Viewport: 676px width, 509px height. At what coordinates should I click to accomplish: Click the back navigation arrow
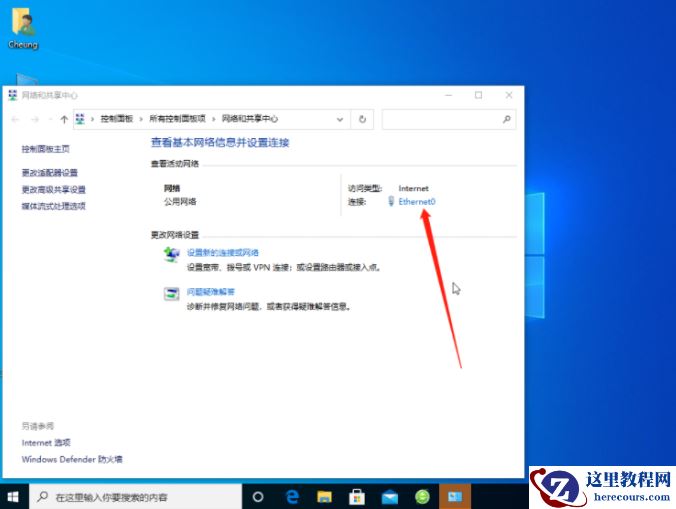pyautogui.click(x=16, y=119)
